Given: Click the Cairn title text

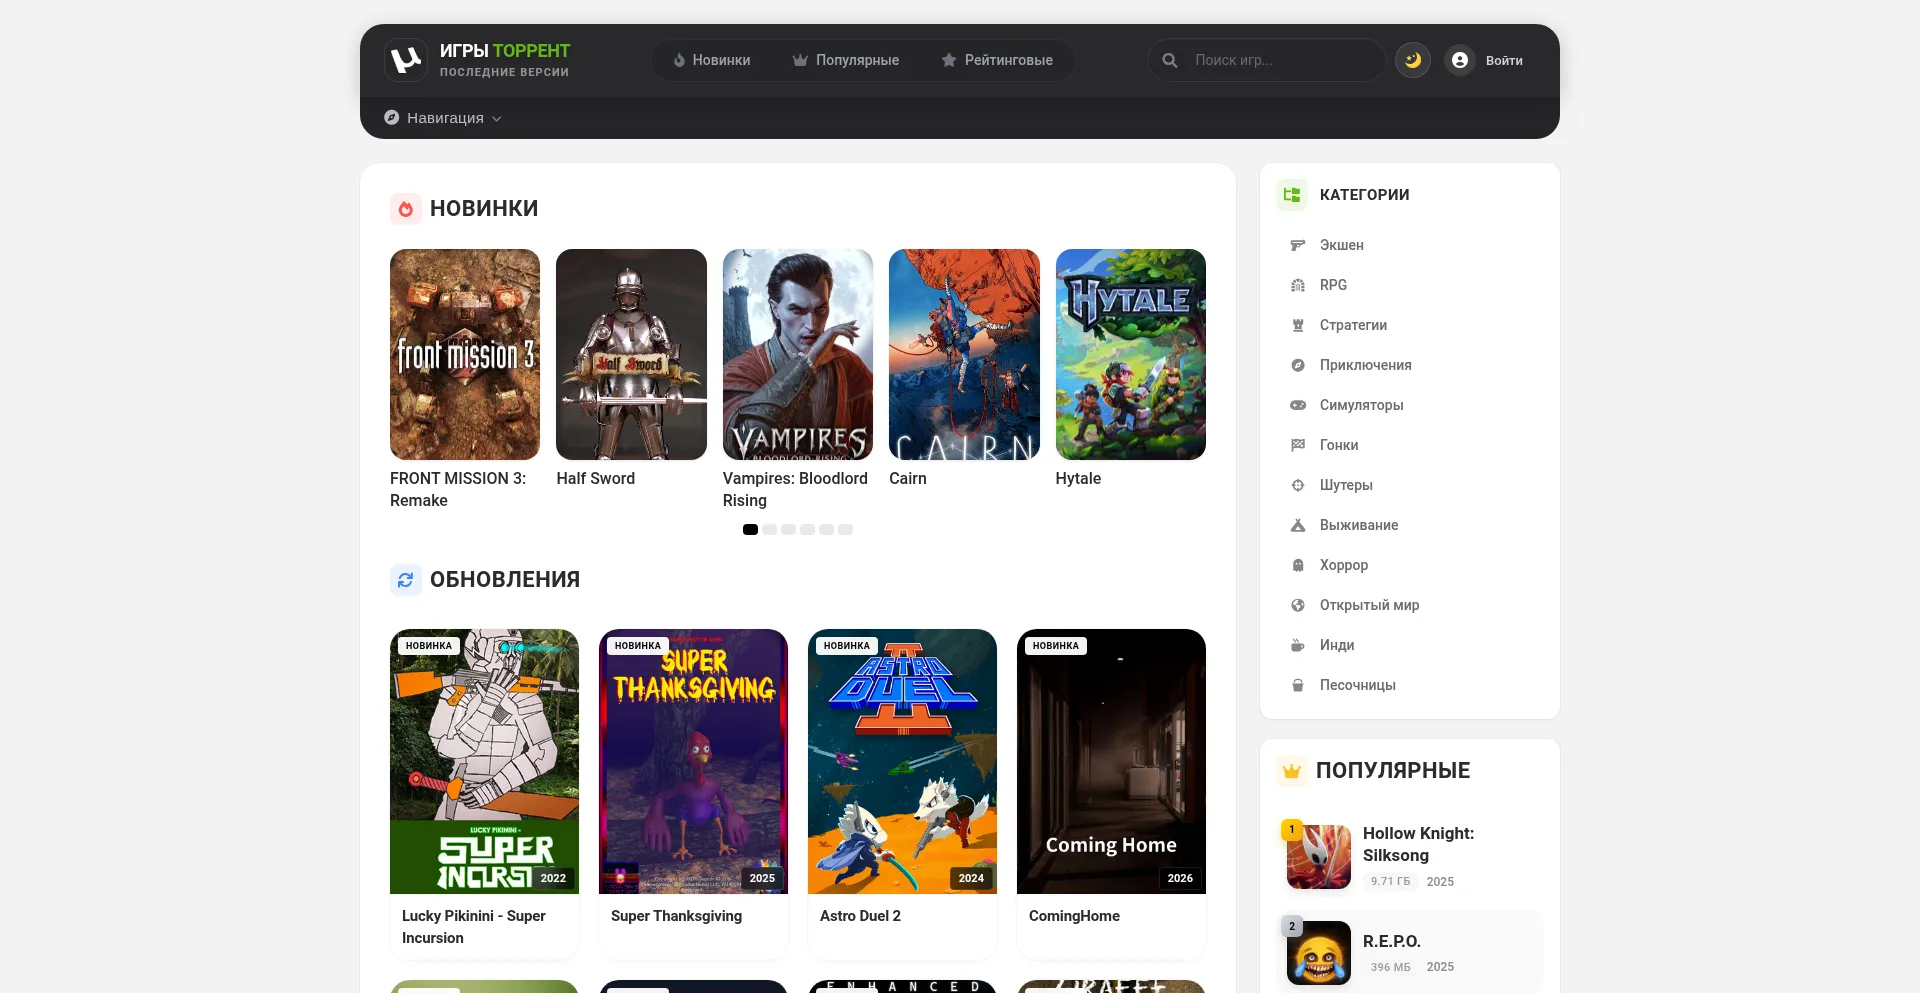Looking at the screenshot, I should coord(908,479).
